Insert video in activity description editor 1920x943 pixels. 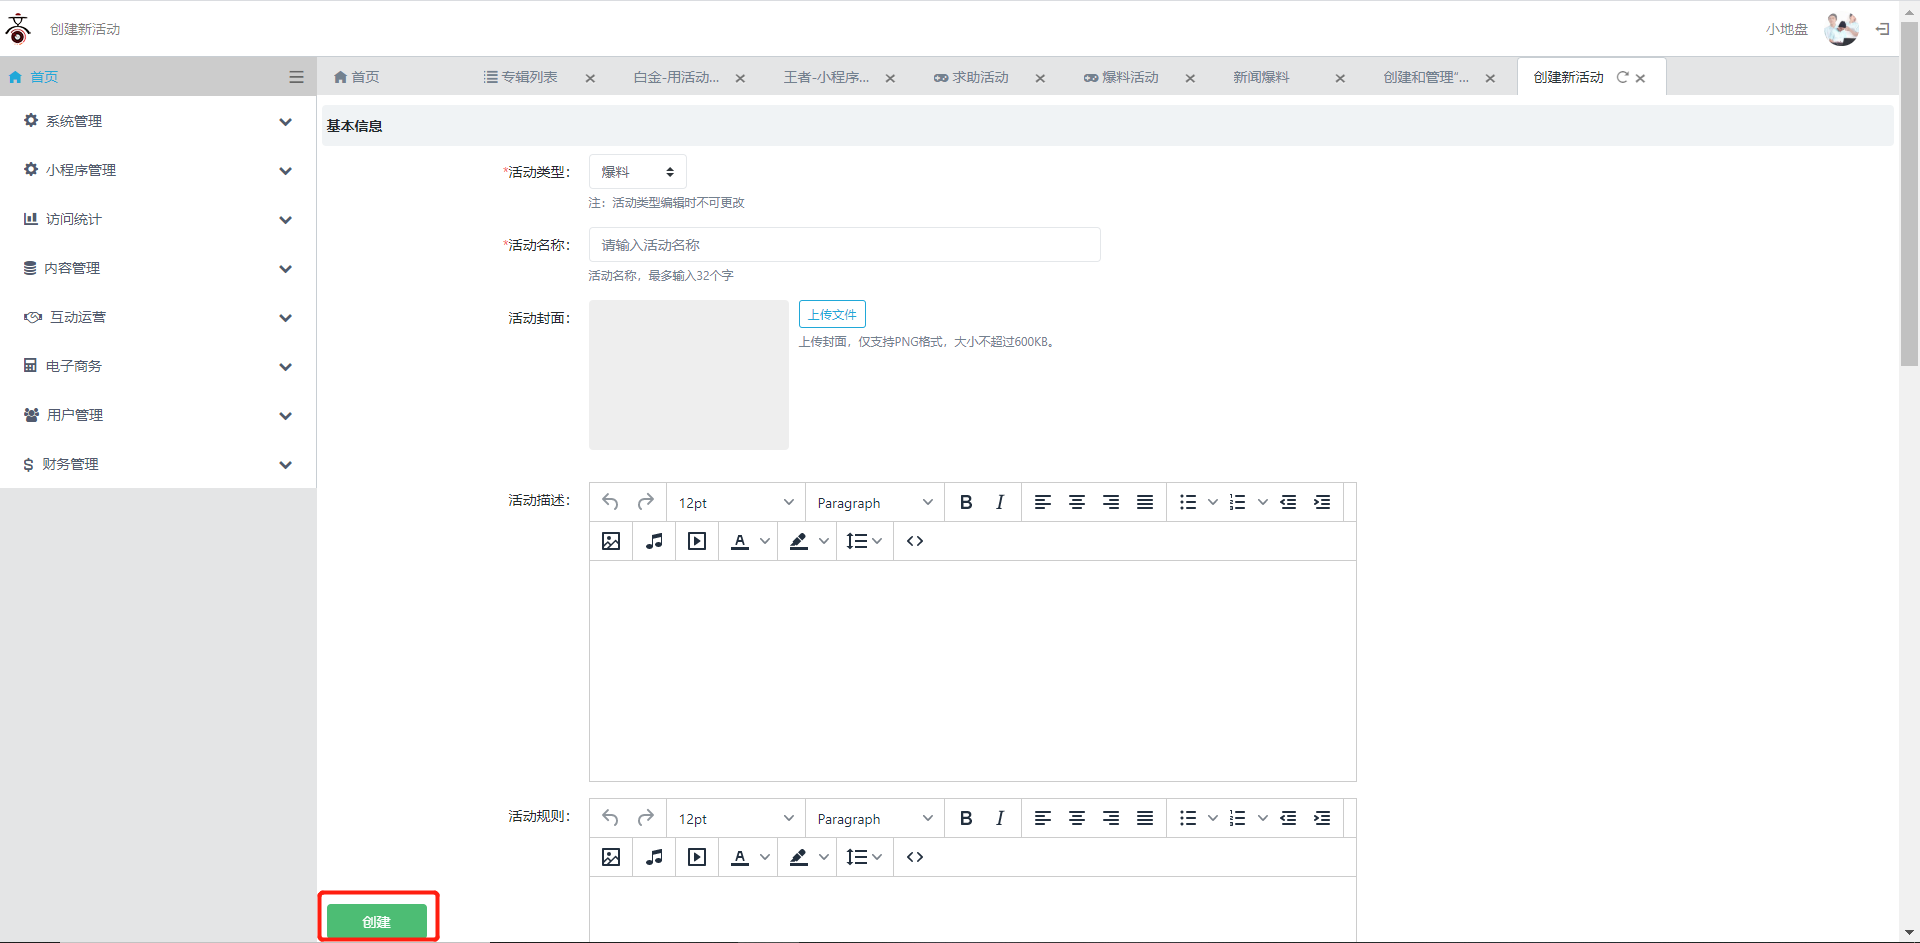697,541
